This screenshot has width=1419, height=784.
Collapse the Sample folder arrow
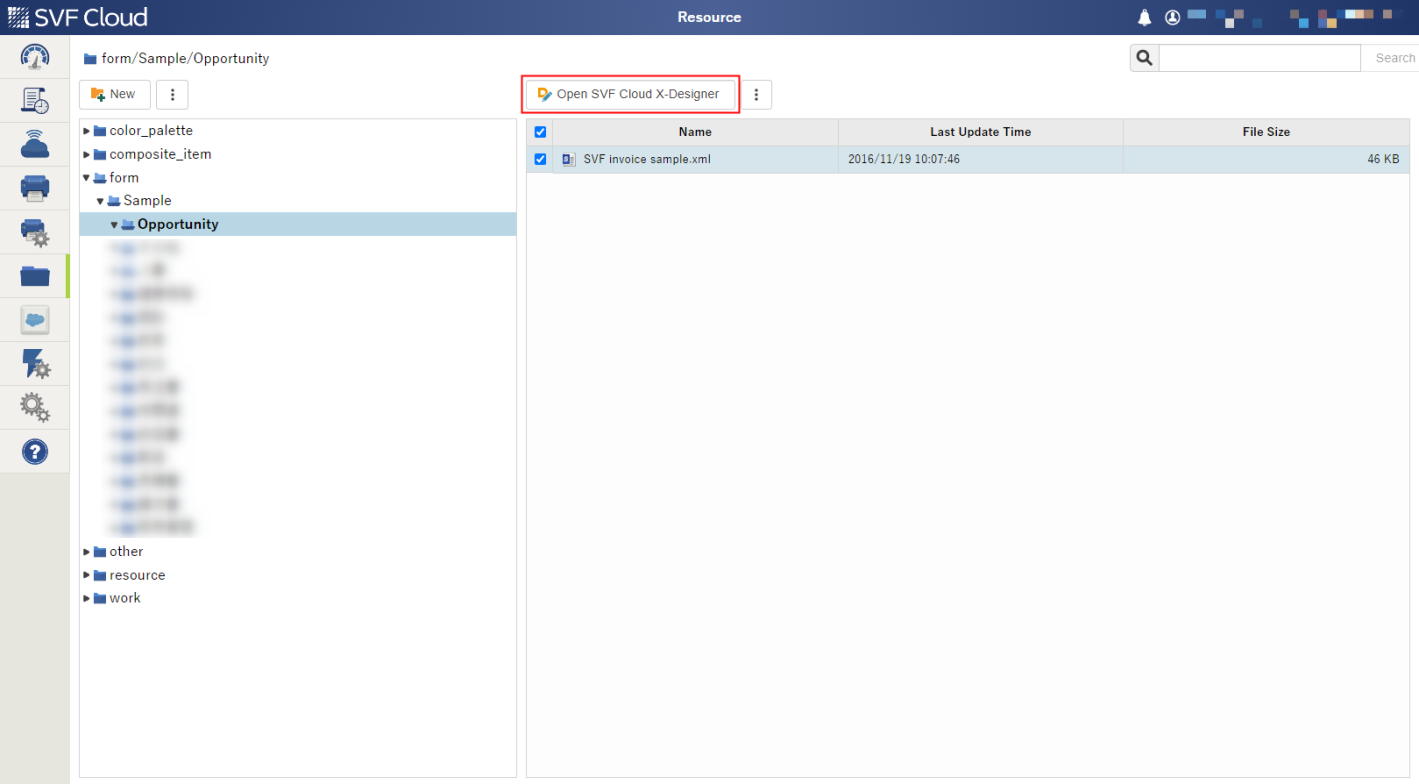101,201
